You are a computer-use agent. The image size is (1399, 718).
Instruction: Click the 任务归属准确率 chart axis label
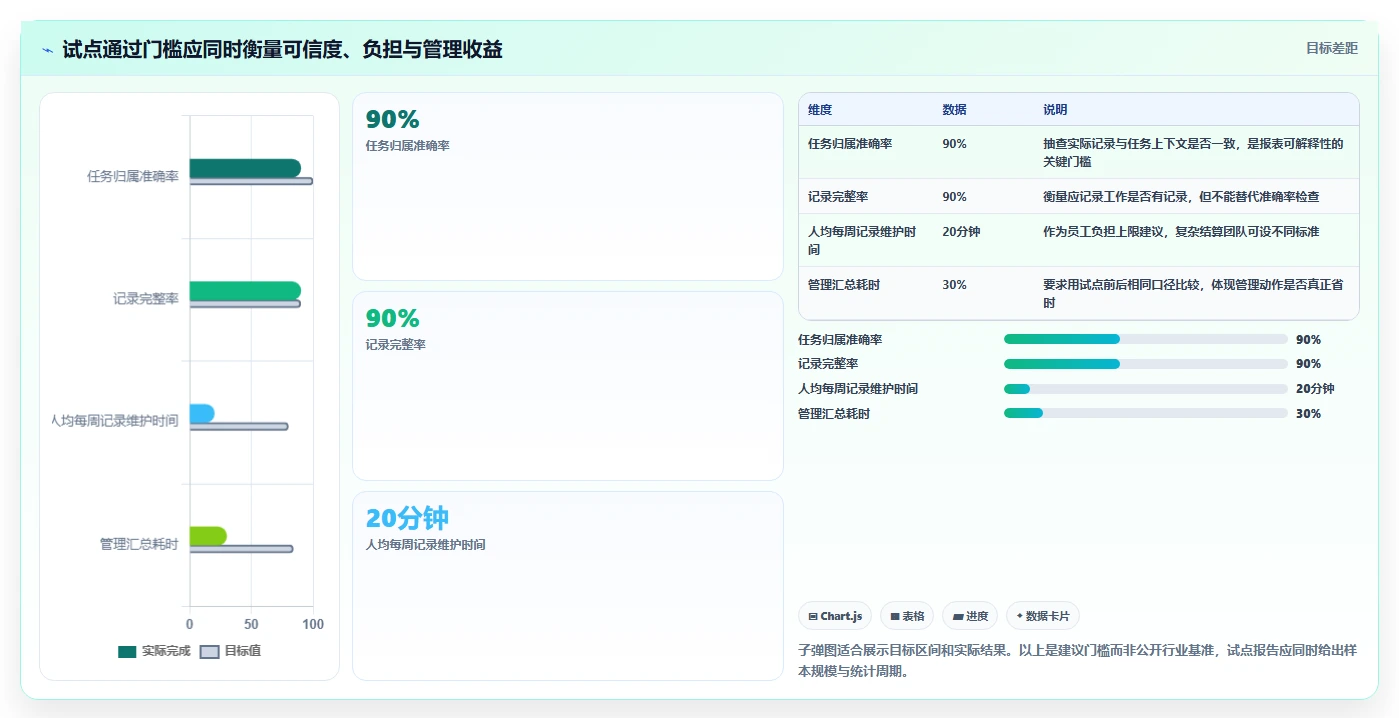click(x=132, y=177)
